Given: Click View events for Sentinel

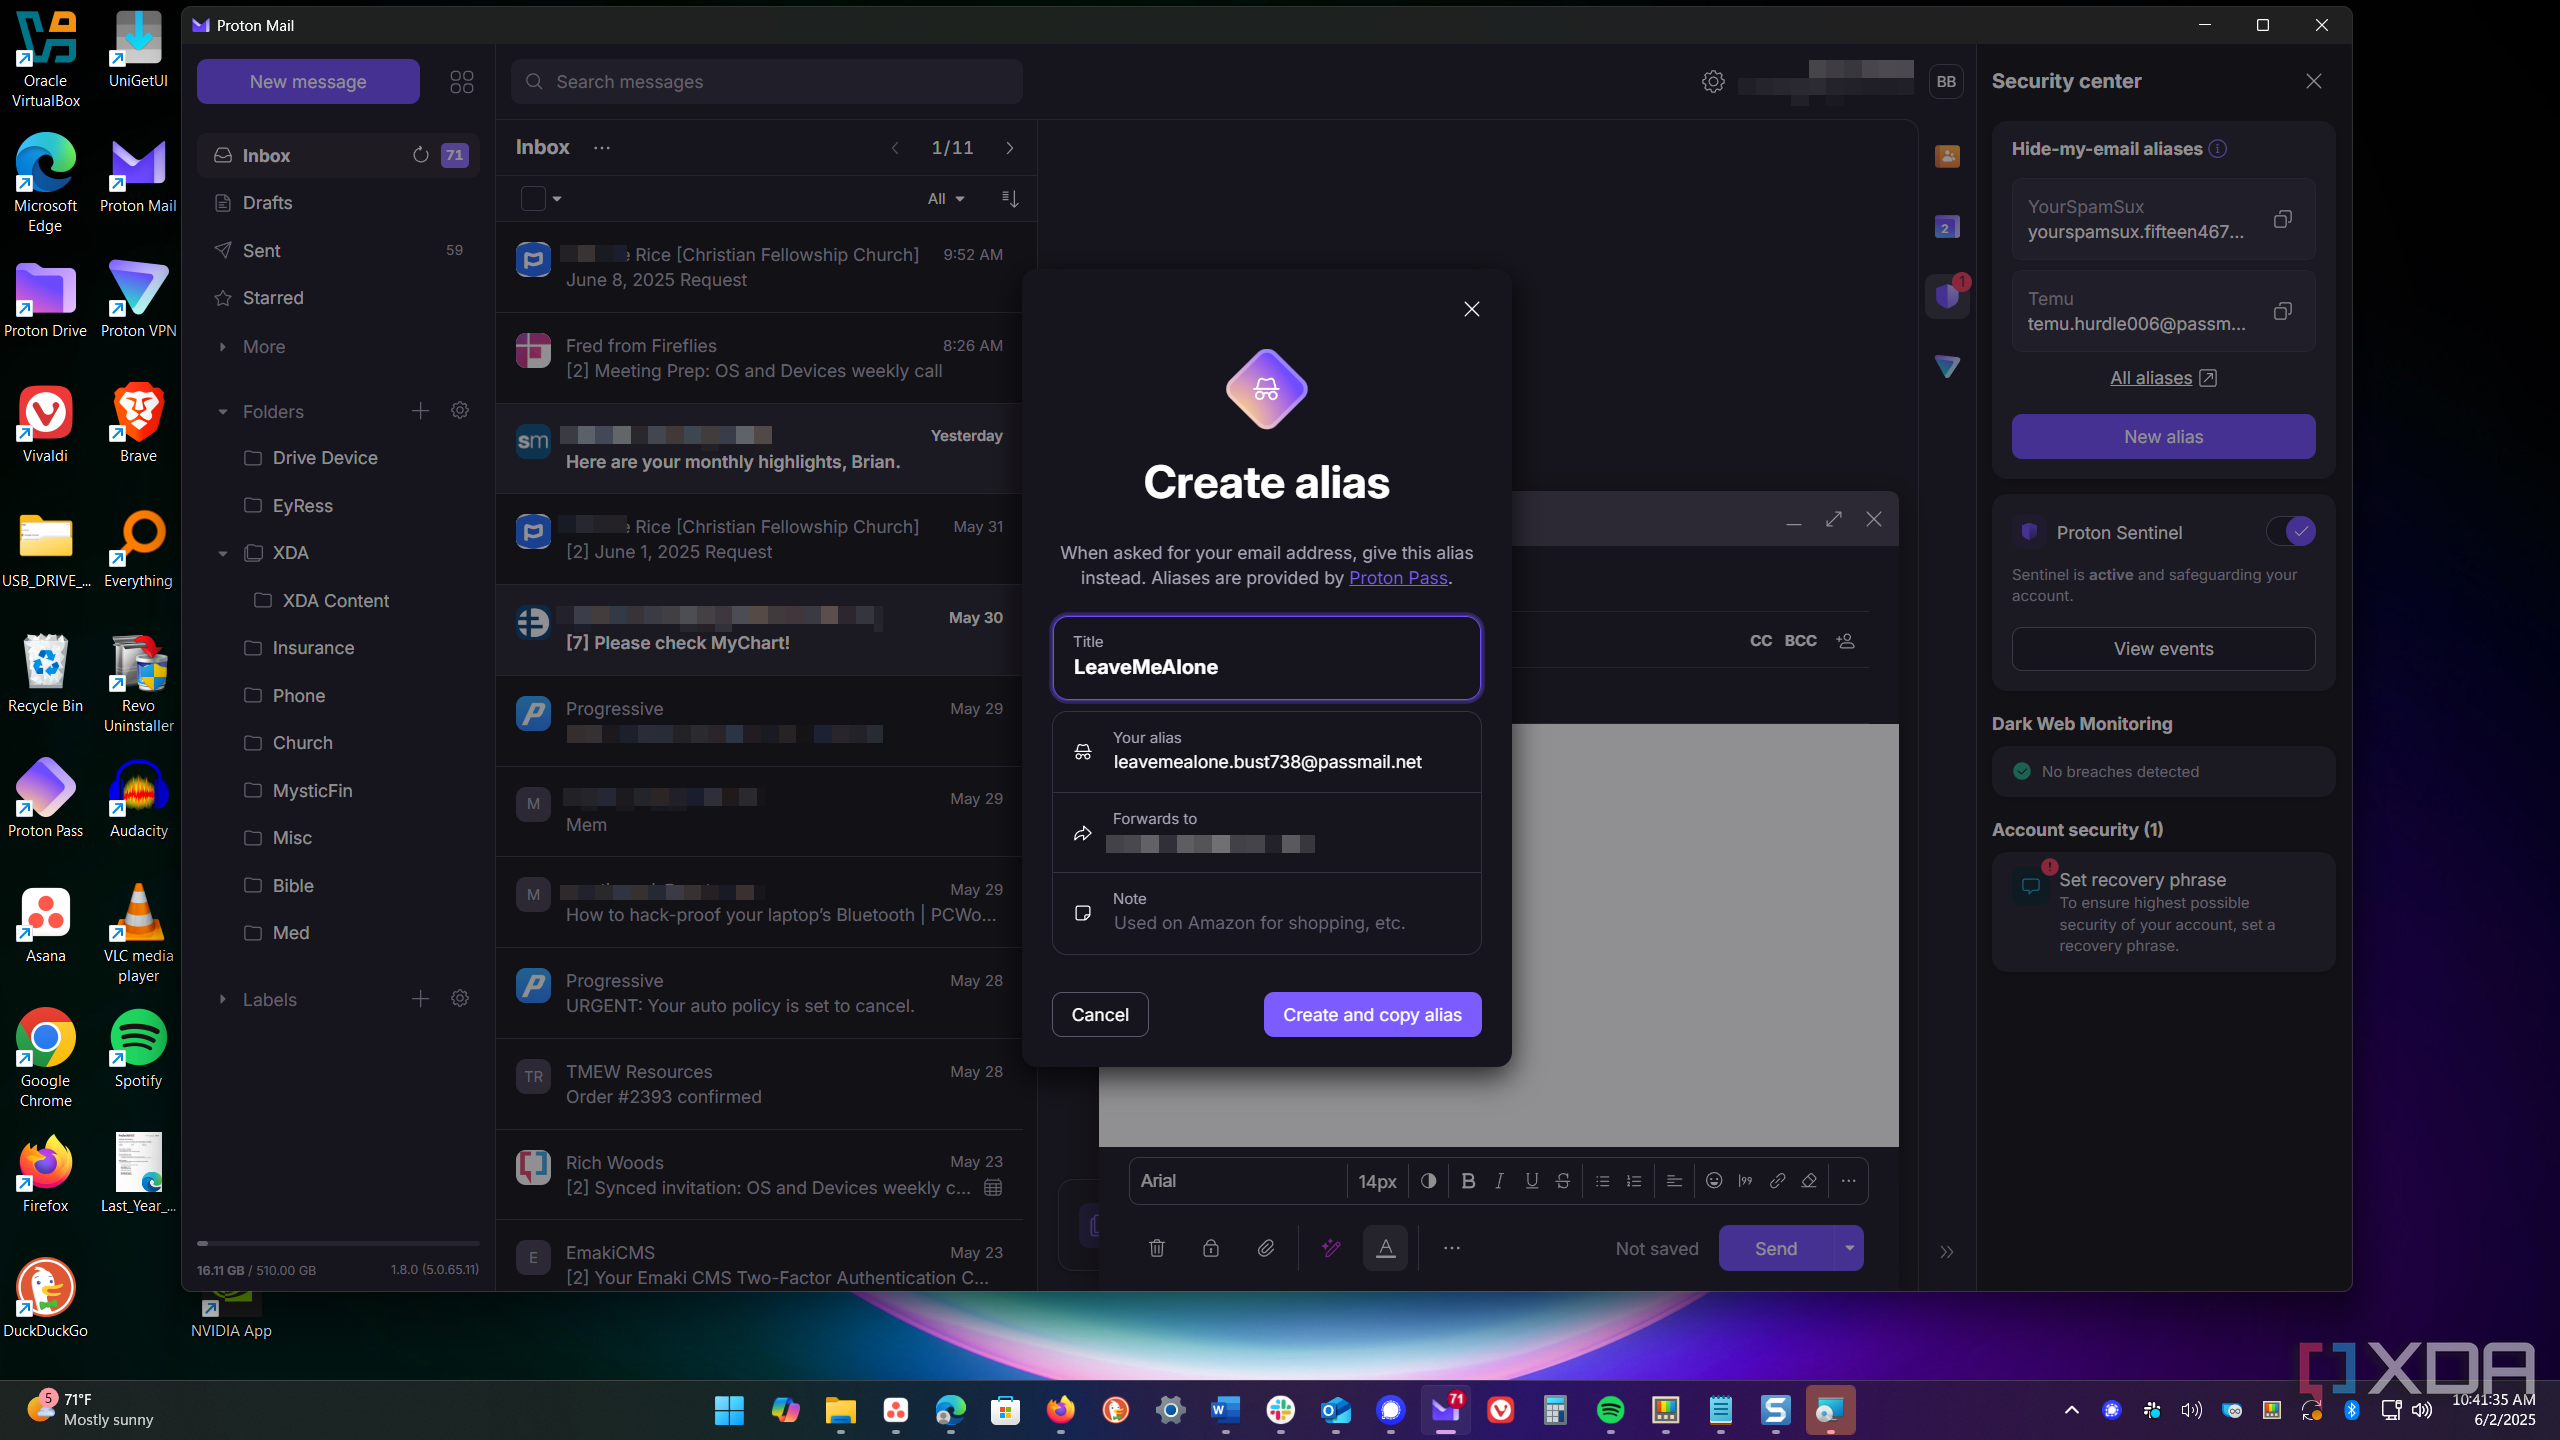Looking at the screenshot, I should tap(2163, 649).
